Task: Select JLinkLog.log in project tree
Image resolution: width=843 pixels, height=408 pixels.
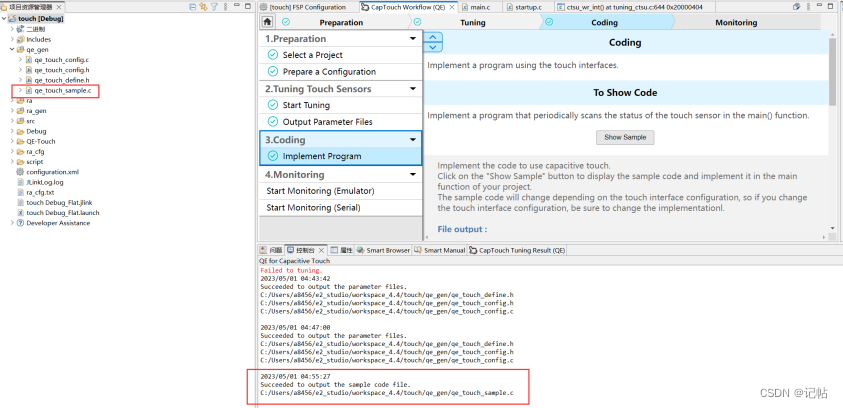Action: [x=45, y=182]
